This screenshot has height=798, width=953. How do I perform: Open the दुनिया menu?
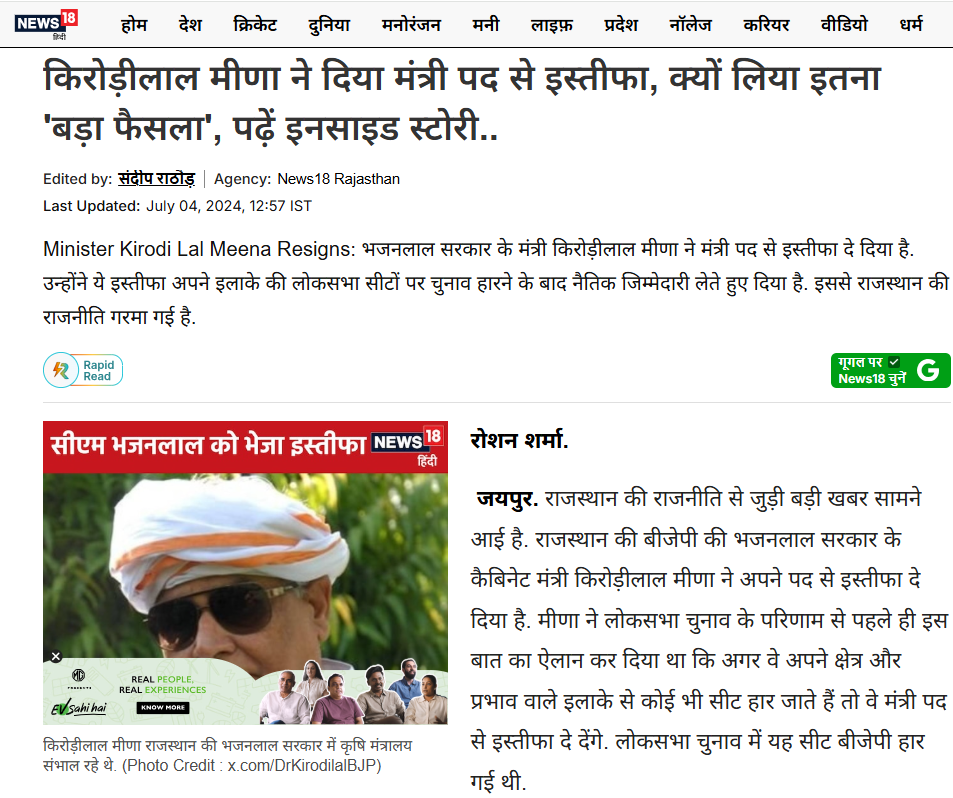coord(329,25)
